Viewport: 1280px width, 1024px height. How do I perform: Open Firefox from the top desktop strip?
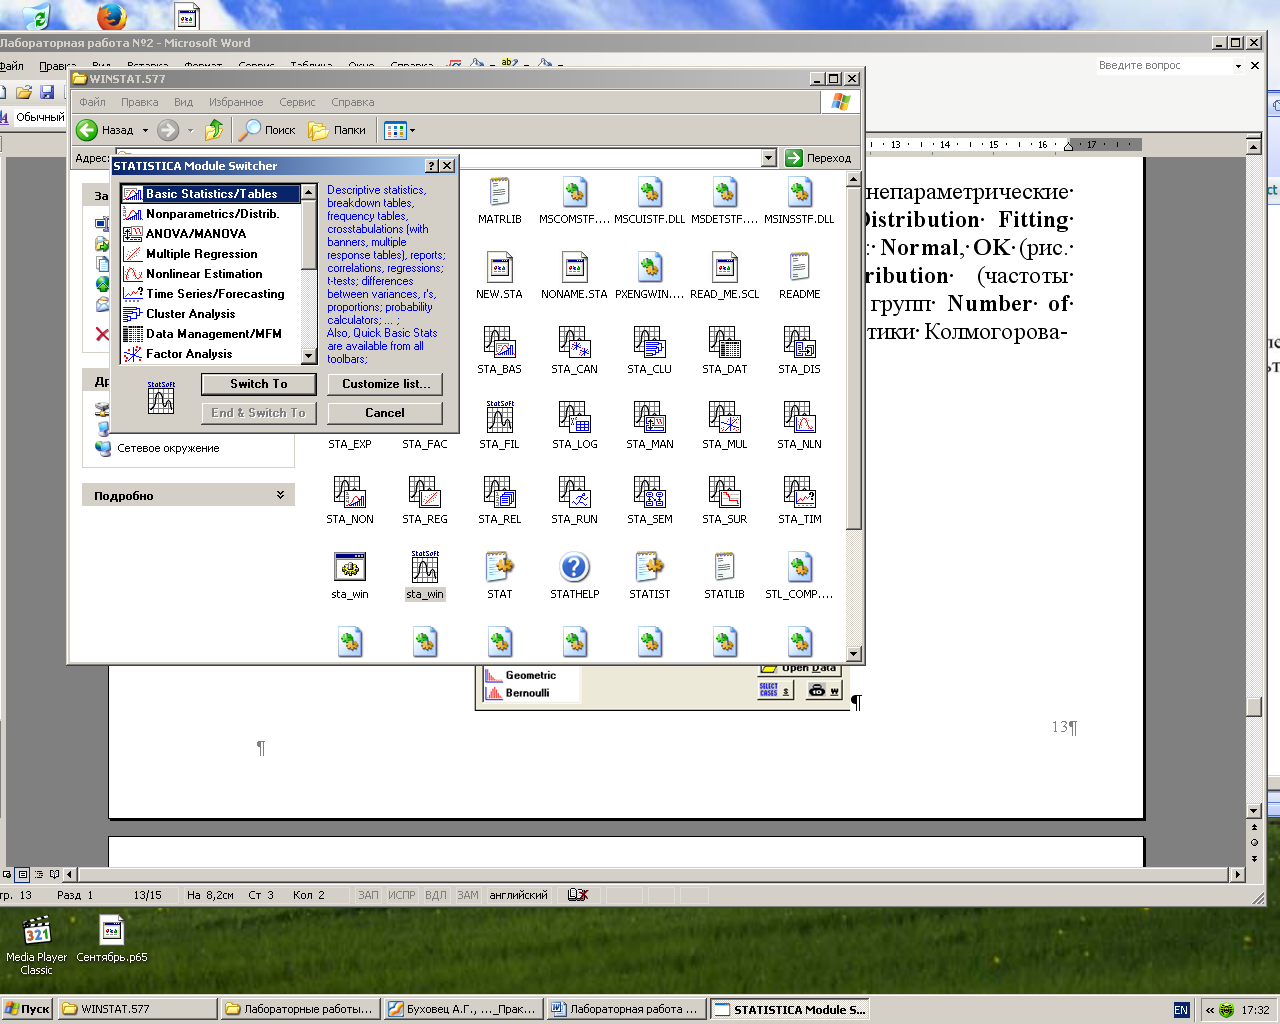point(112,15)
